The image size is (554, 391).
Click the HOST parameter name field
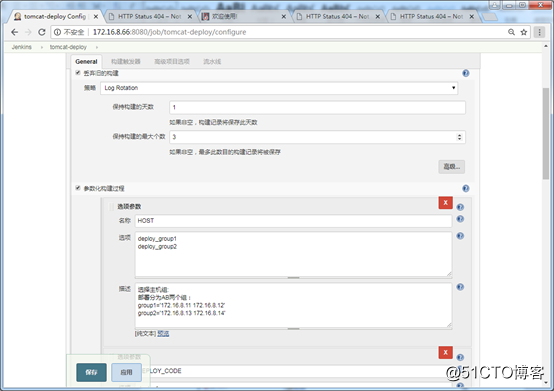coord(293,221)
